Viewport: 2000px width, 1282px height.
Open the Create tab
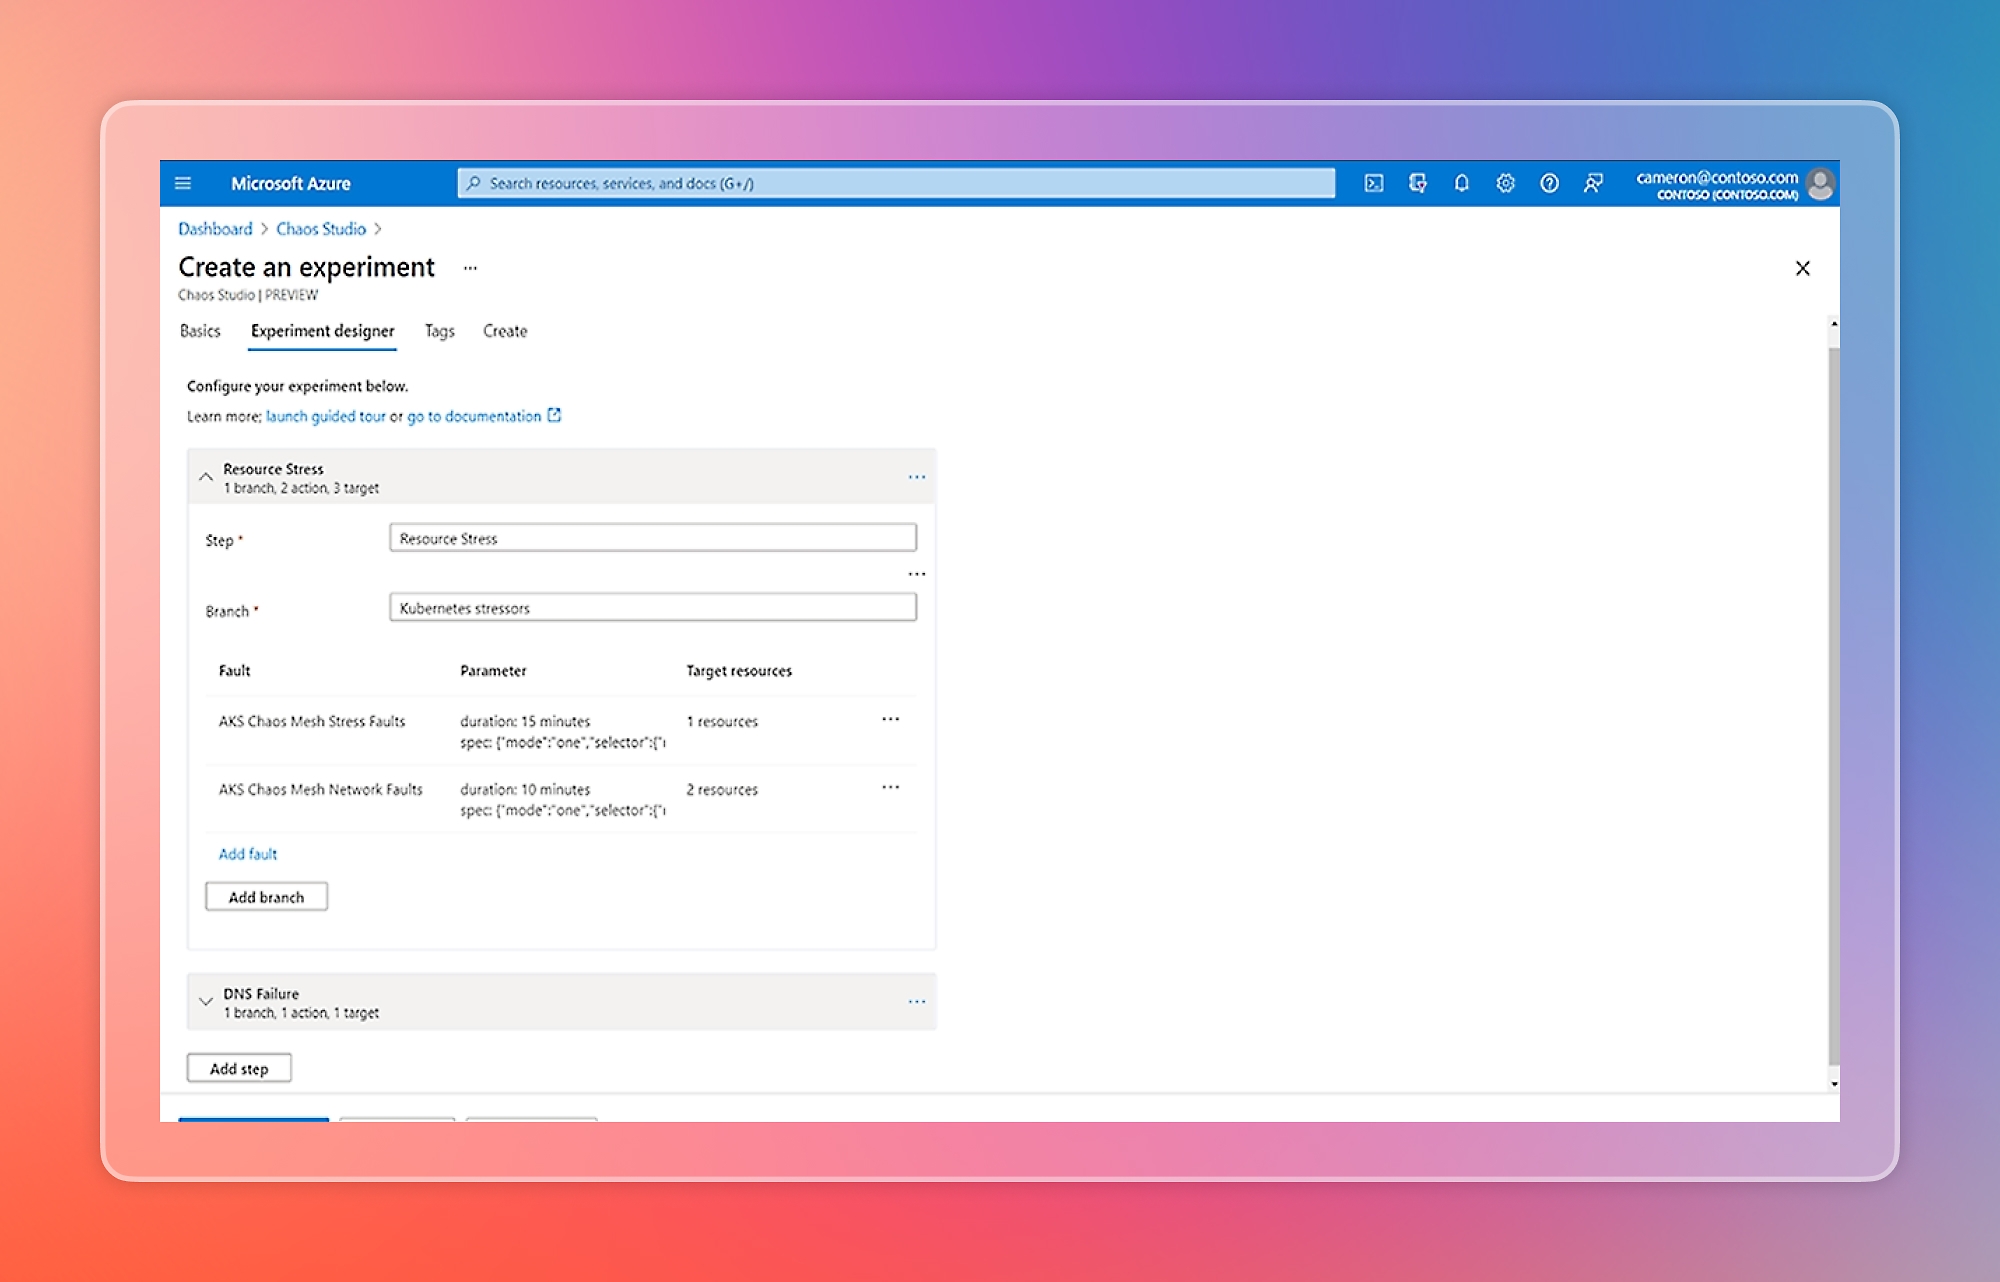tap(505, 331)
